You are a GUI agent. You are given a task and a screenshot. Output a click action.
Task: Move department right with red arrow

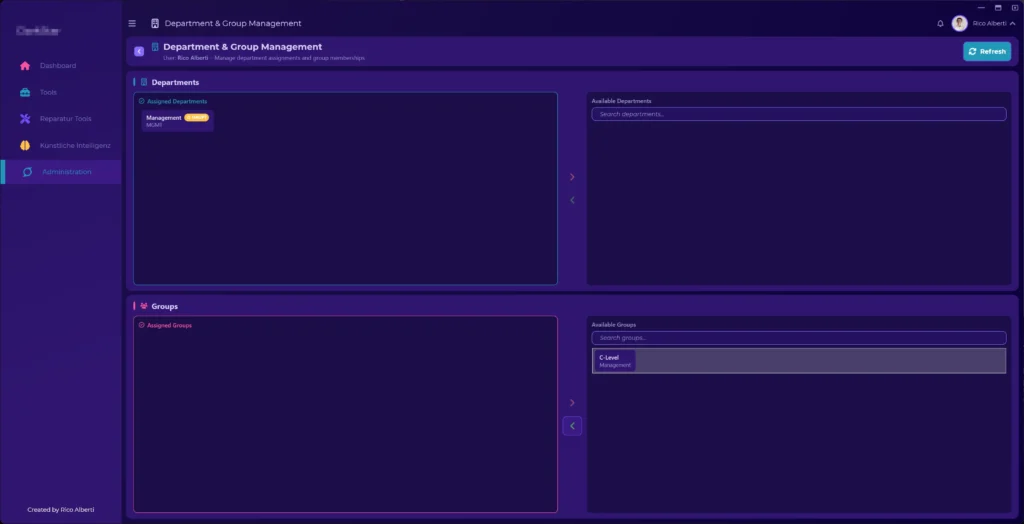pos(572,177)
